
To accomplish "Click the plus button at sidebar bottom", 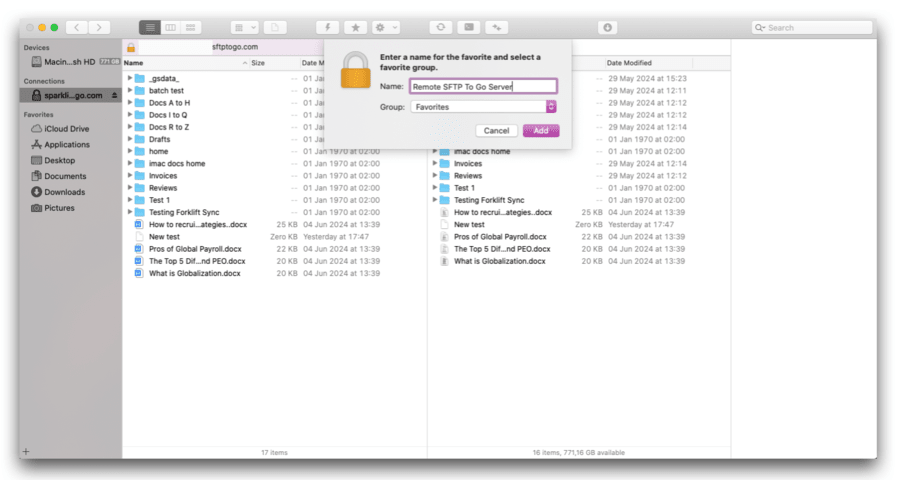I will [26, 451].
